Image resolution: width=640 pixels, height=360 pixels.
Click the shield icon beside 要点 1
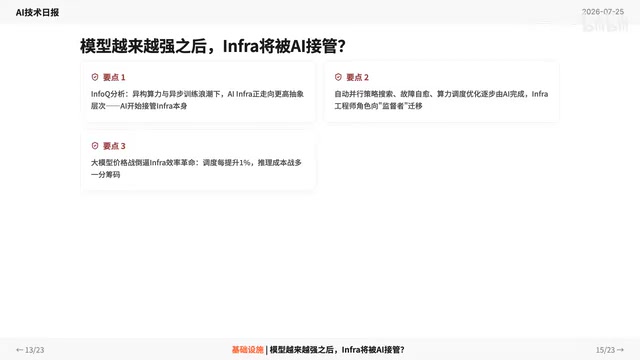pyautogui.click(x=95, y=77)
